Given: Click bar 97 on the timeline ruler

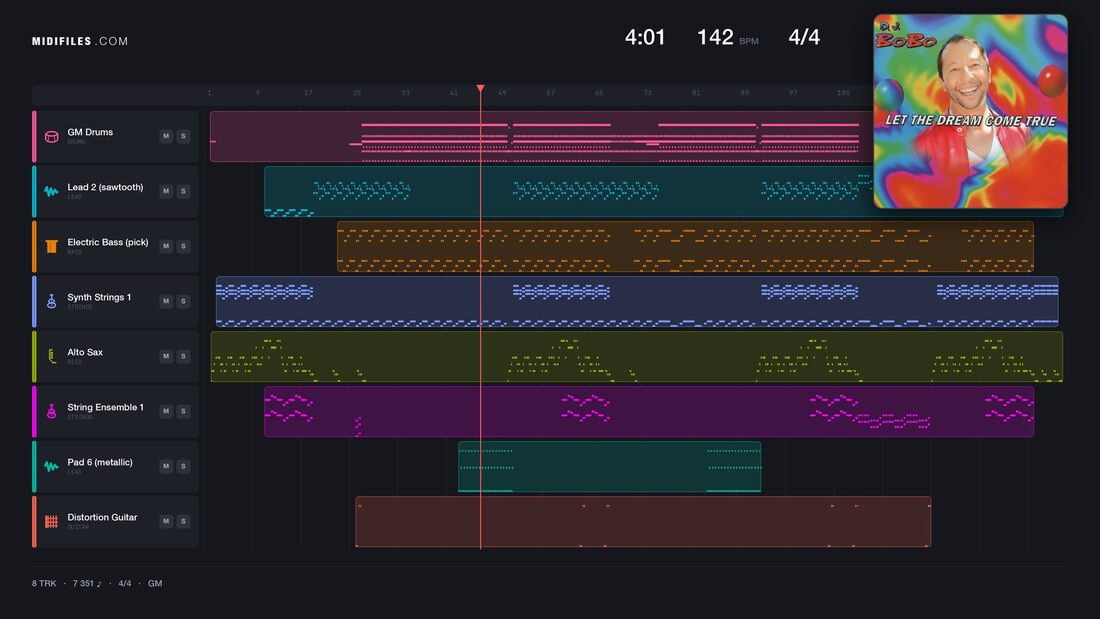Looking at the screenshot, I should point(793,93).
